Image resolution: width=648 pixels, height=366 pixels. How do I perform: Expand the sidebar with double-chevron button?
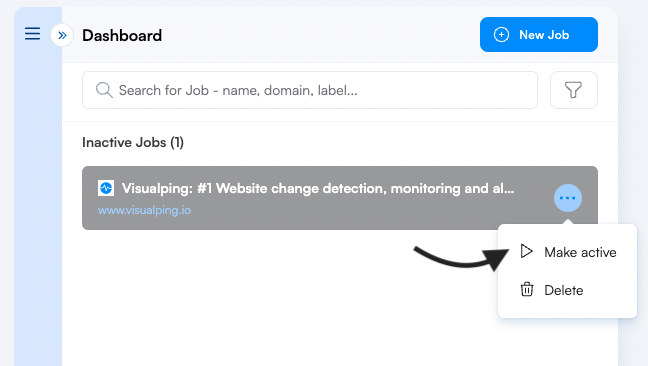point(62,35)
